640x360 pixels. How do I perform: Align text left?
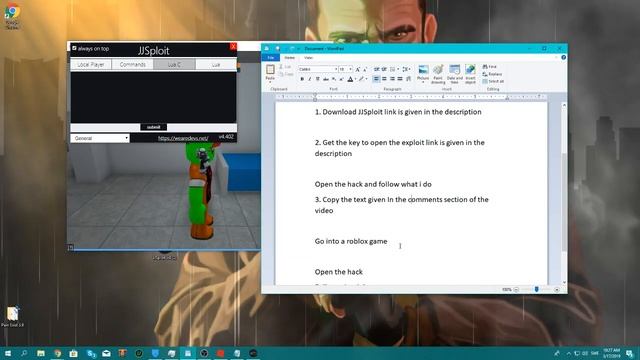[376, 79]
